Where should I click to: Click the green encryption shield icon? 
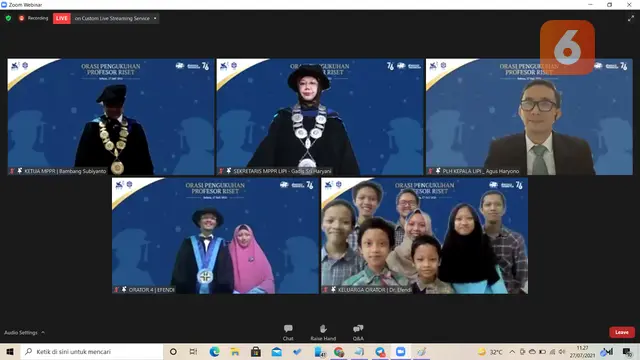8,18
